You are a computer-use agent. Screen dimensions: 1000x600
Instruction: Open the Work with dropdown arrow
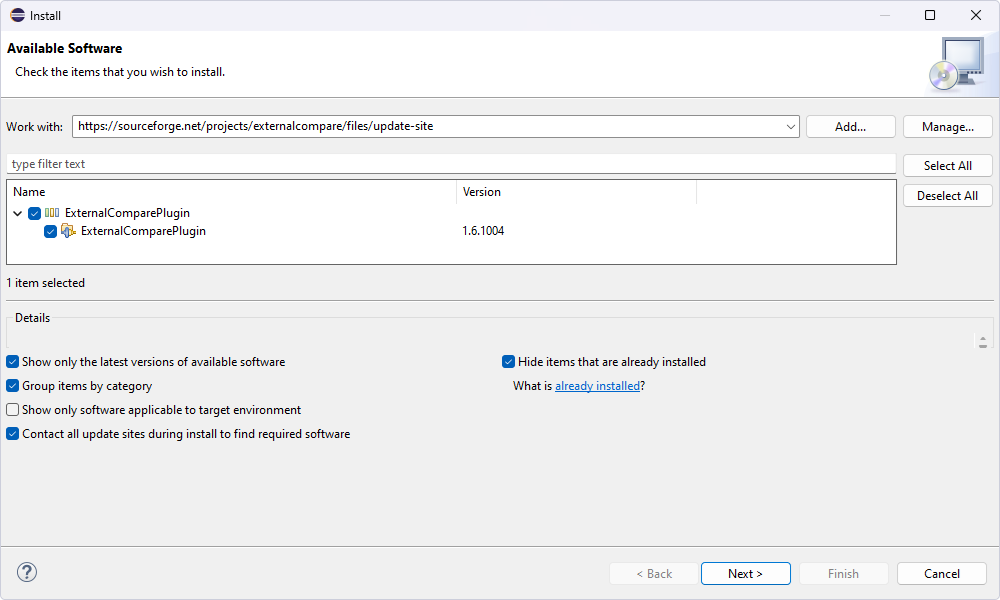click(x=791, y=127)
